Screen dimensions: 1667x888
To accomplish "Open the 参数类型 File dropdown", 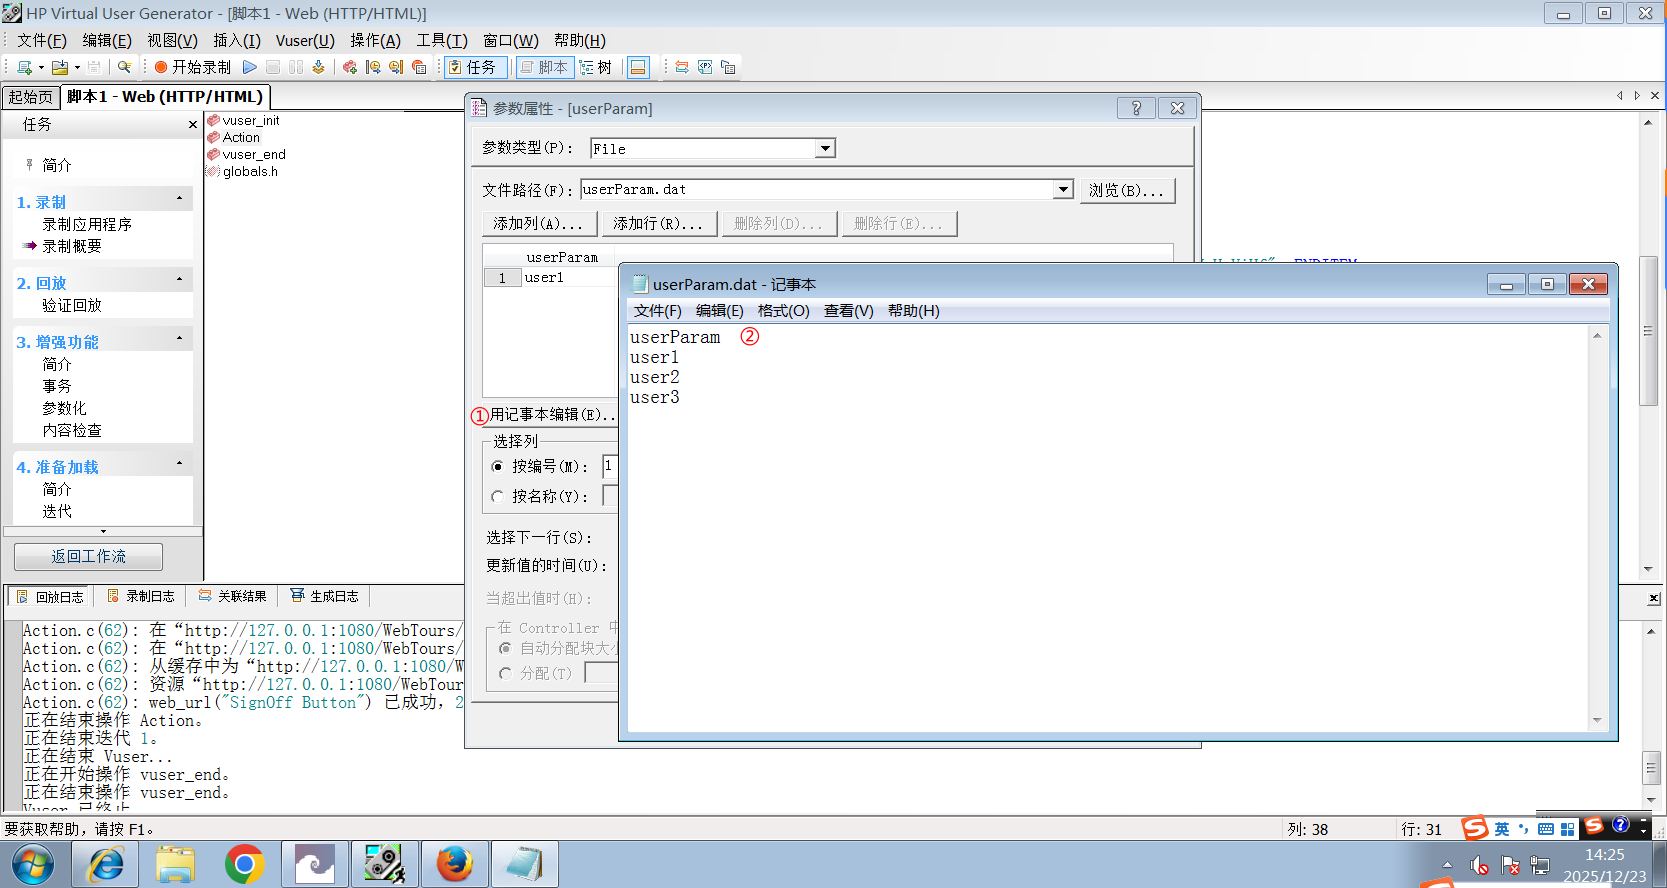I will click(825, 149).
